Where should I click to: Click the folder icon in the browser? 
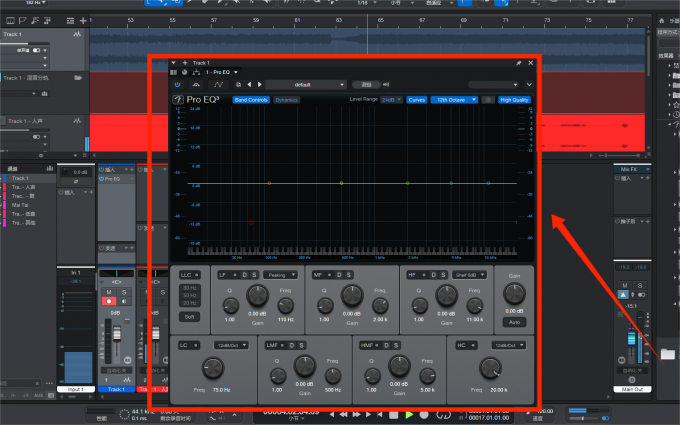click(x=668, y=354)
